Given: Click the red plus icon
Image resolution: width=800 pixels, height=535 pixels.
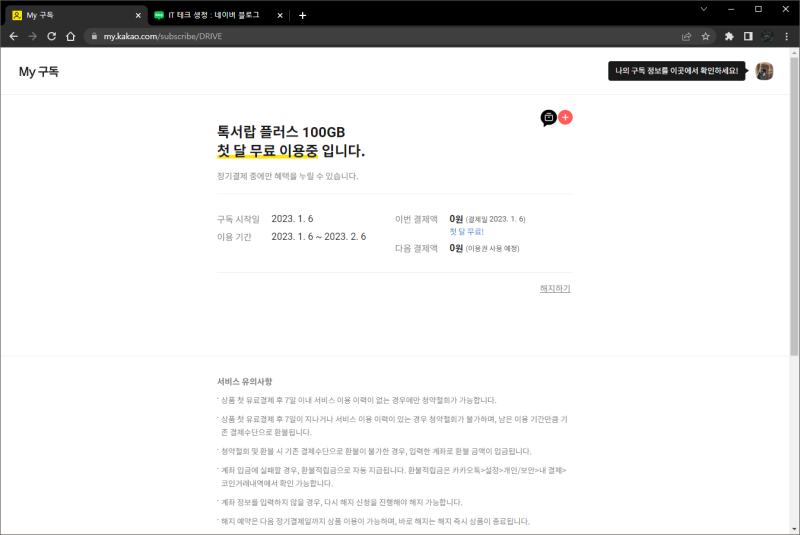Looking at the screenshot, I should 565,117.
